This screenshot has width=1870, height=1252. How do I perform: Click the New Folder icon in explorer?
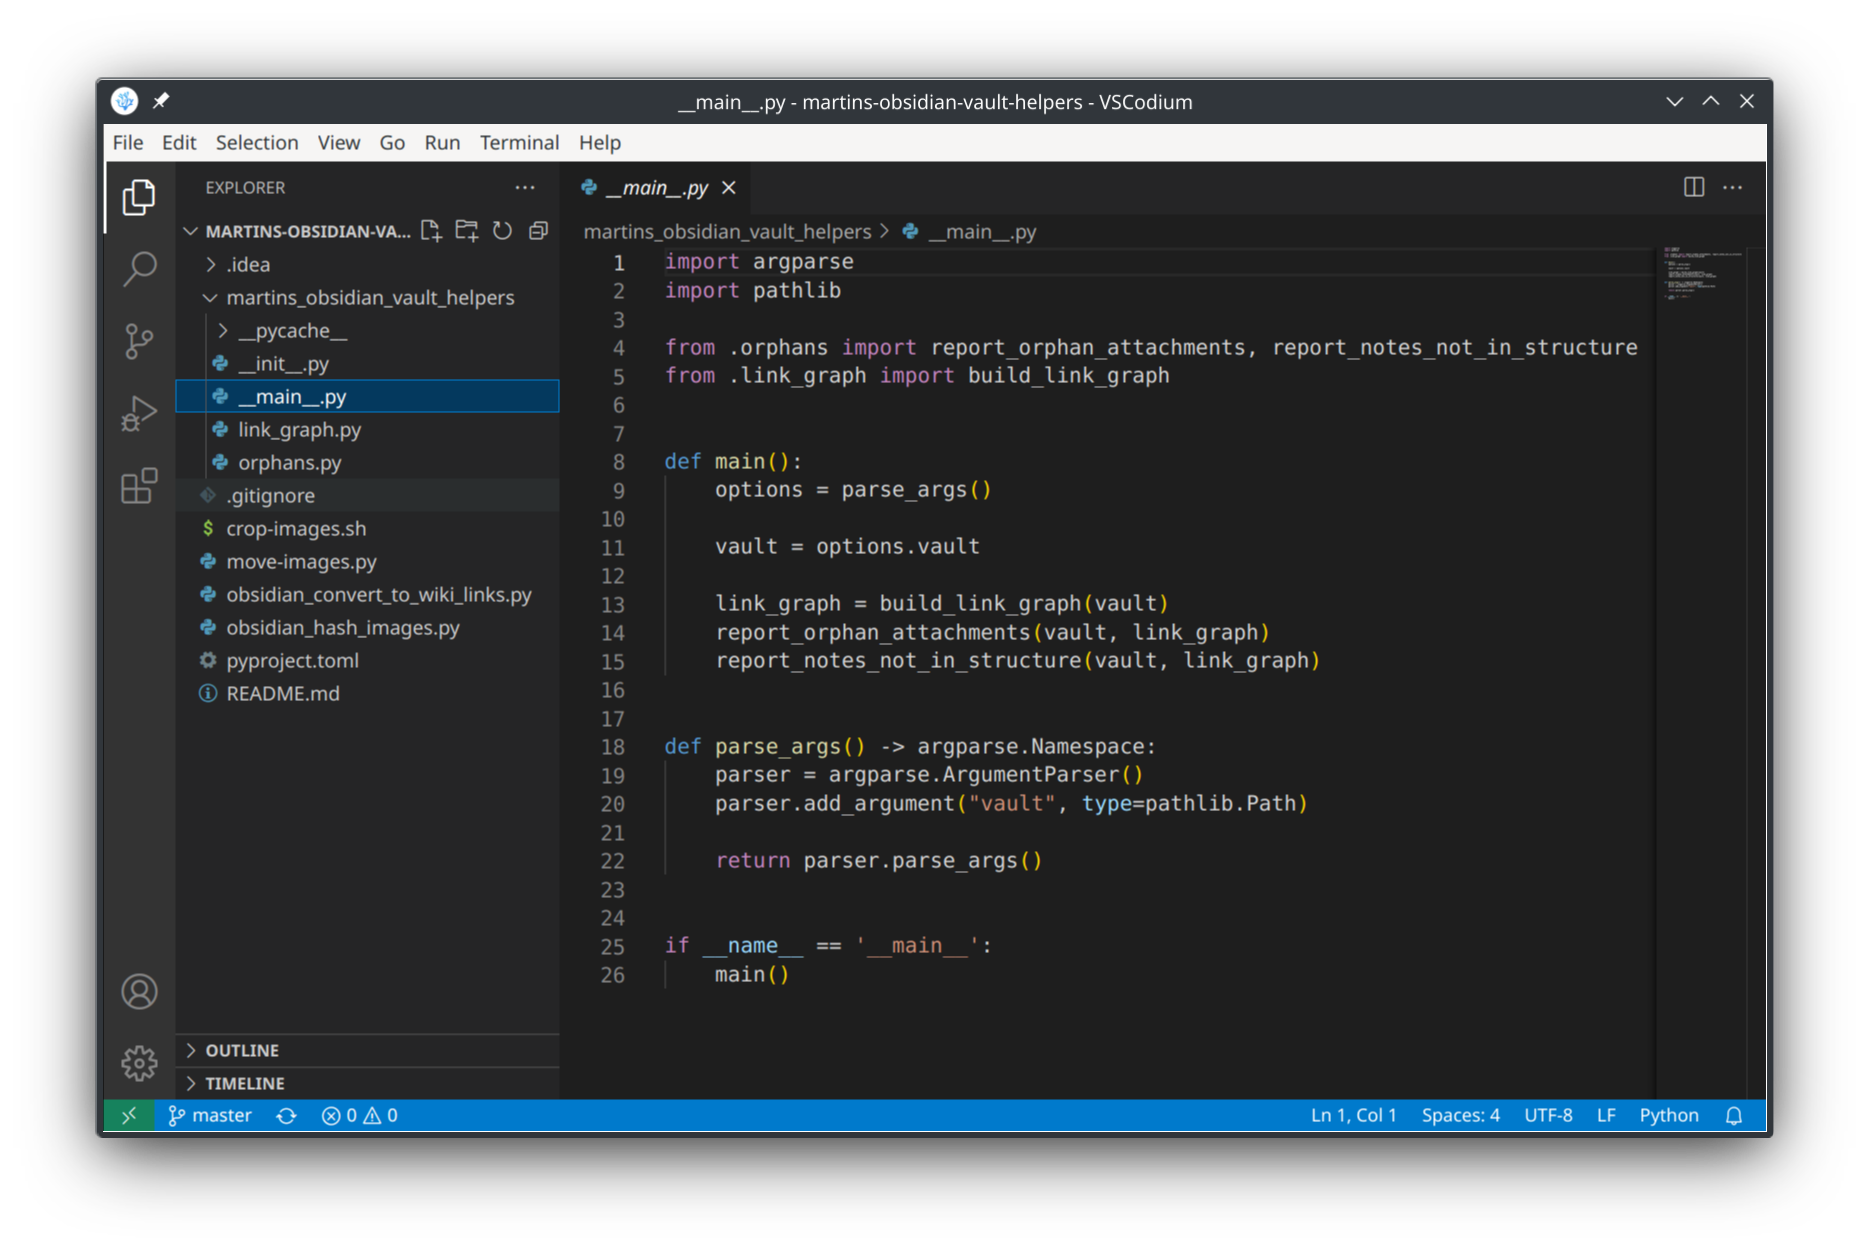467,231
